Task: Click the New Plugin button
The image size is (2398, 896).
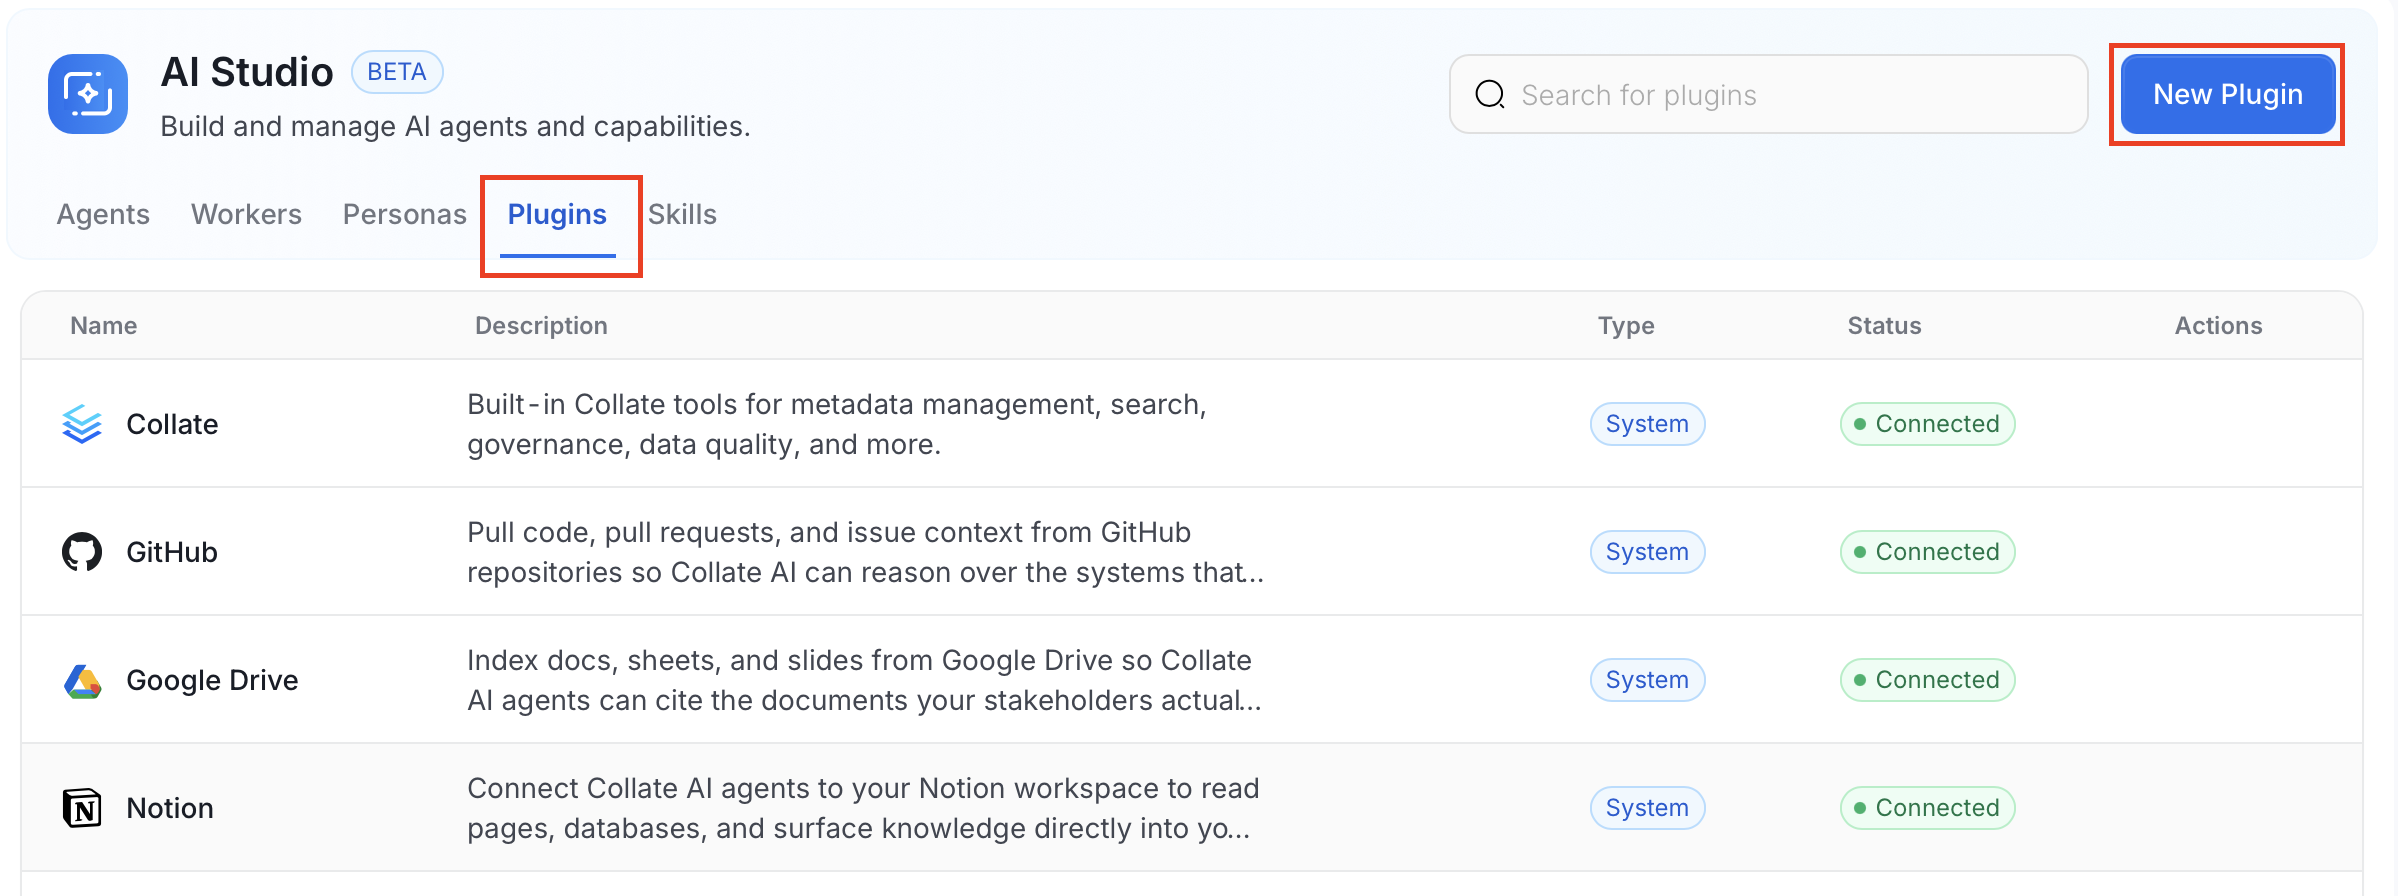Action: click(x=2228, y=94)
